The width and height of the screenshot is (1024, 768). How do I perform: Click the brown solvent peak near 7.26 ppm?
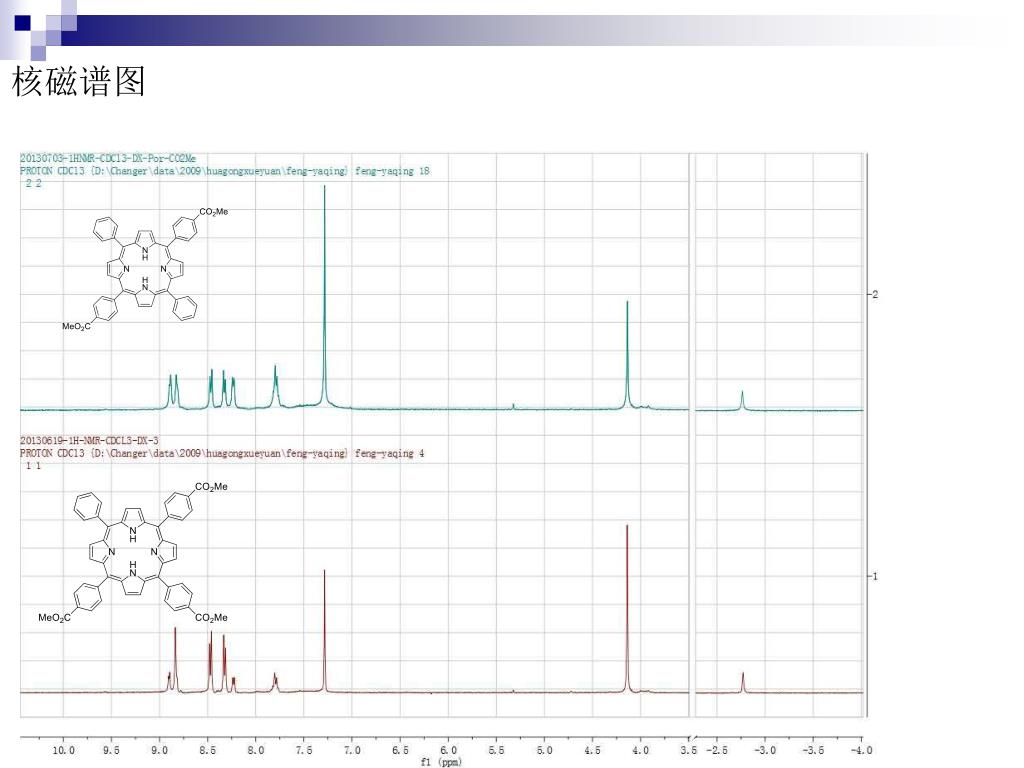(x=325, y=631)
